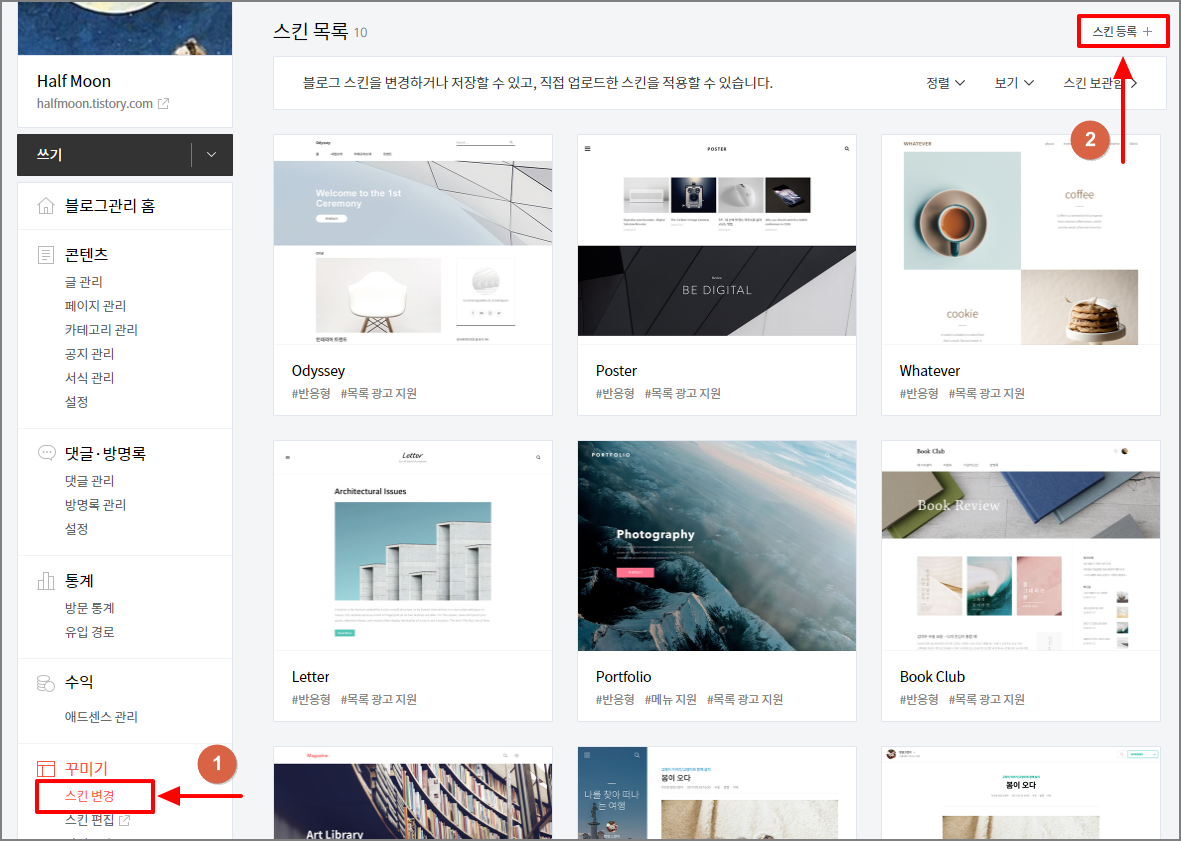This screenshot has height=841, width=1181.
Task: Click the plus icon in 스킨 등록
Action: click(x=1148, y=32)
